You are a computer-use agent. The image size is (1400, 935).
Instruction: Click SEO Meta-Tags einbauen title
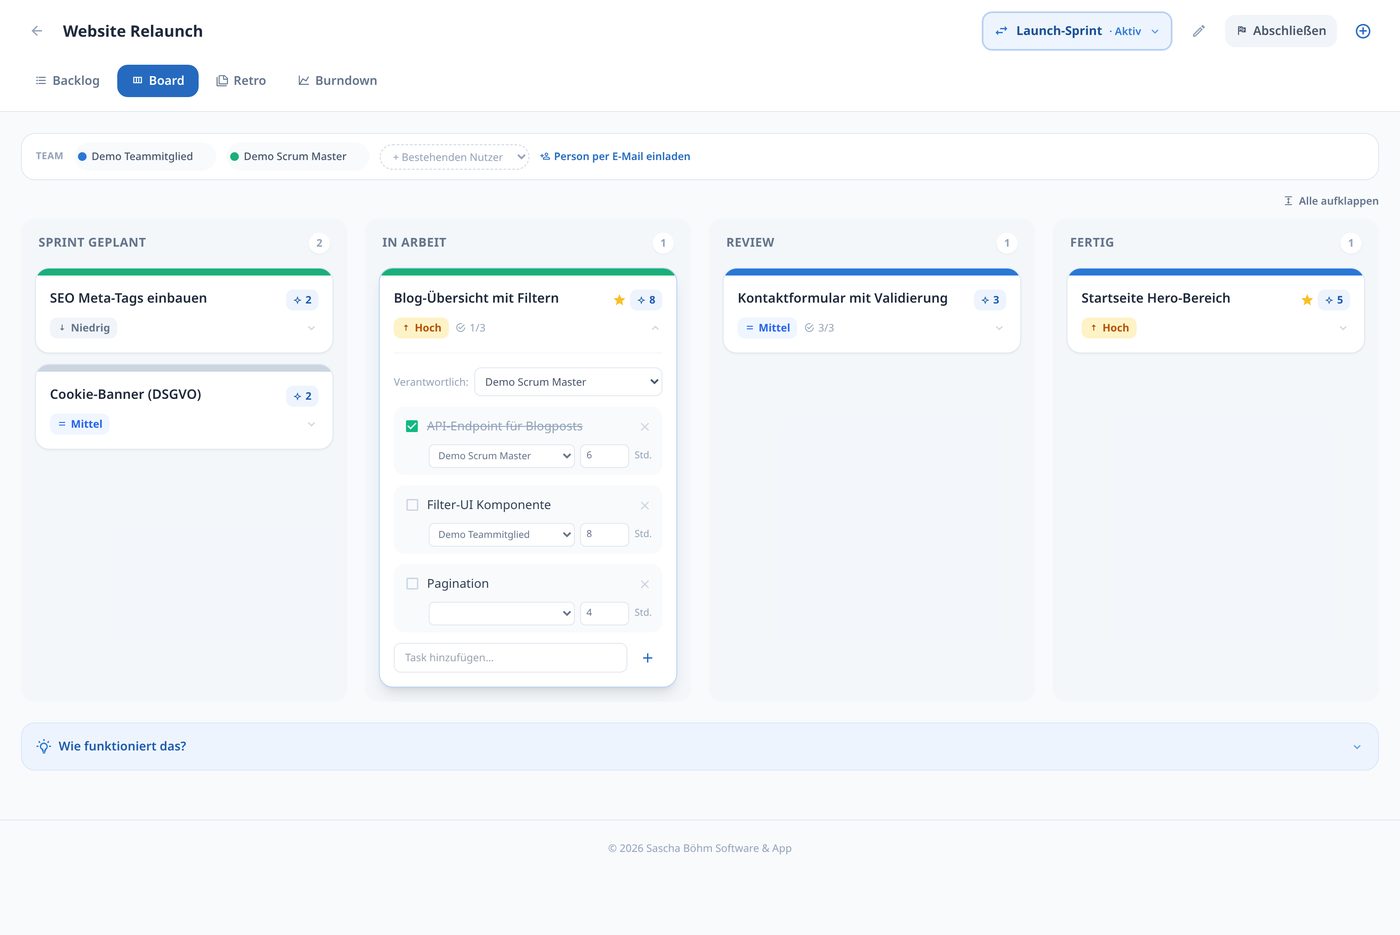click(x=128, y=299)
